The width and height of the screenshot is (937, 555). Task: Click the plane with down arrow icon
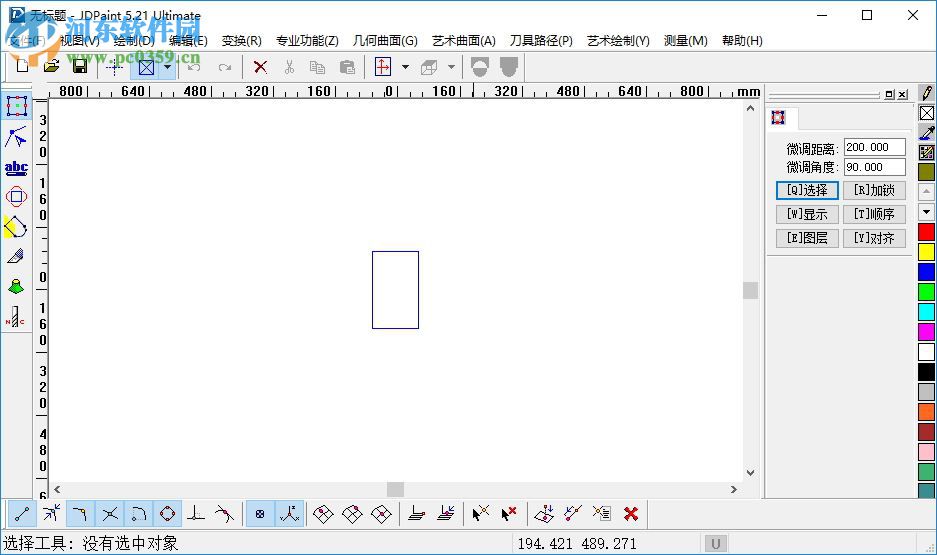click(544, 514)
